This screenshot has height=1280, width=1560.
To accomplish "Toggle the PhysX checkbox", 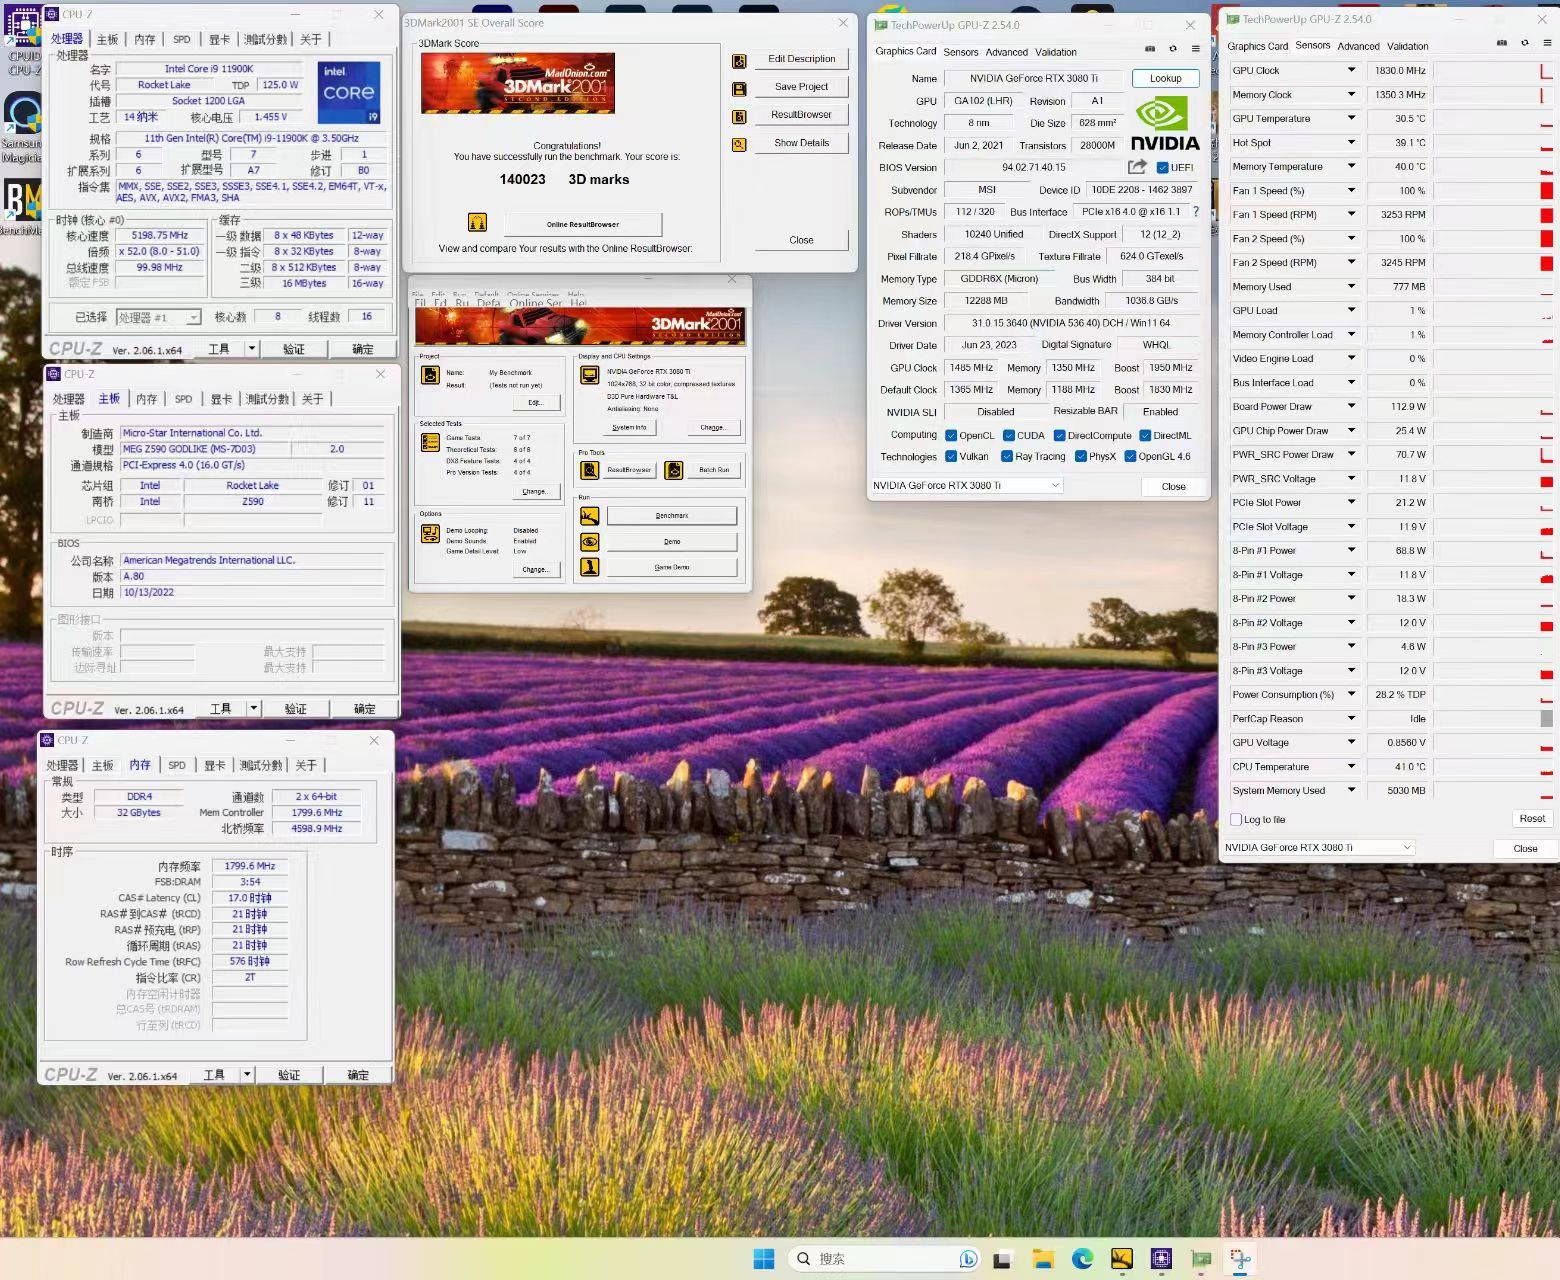I will tap(1080, 457).
